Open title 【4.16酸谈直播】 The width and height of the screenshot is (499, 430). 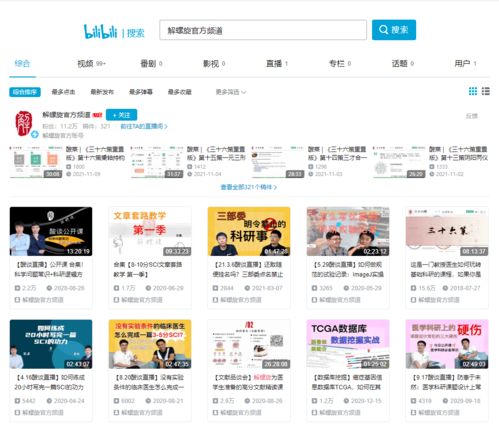49,382
